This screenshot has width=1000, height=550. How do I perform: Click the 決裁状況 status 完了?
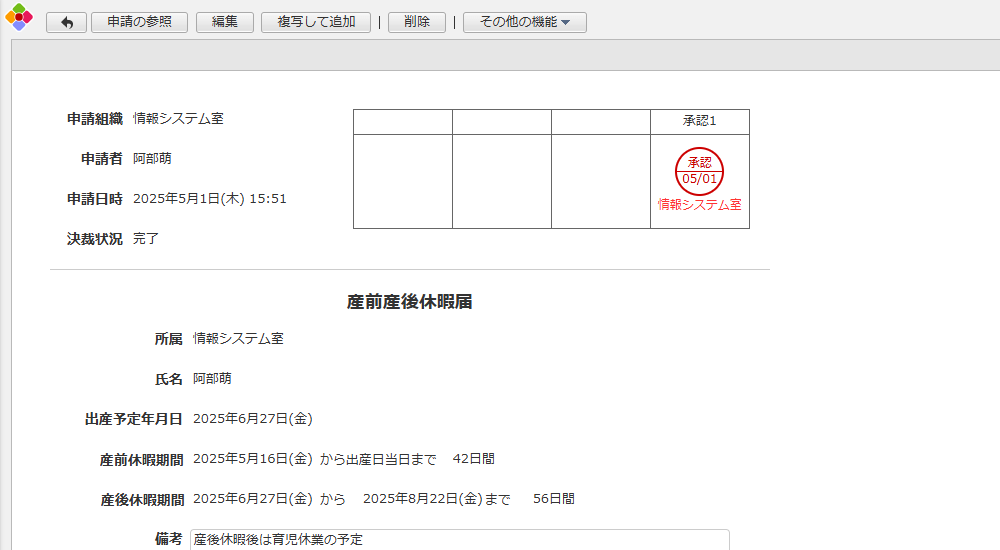146,239
